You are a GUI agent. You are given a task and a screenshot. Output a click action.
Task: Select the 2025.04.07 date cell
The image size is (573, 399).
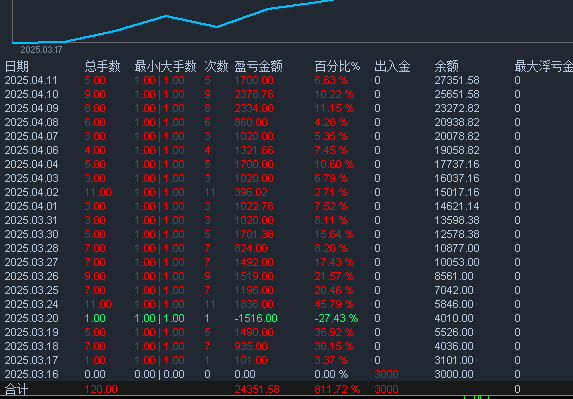[31, 136]
